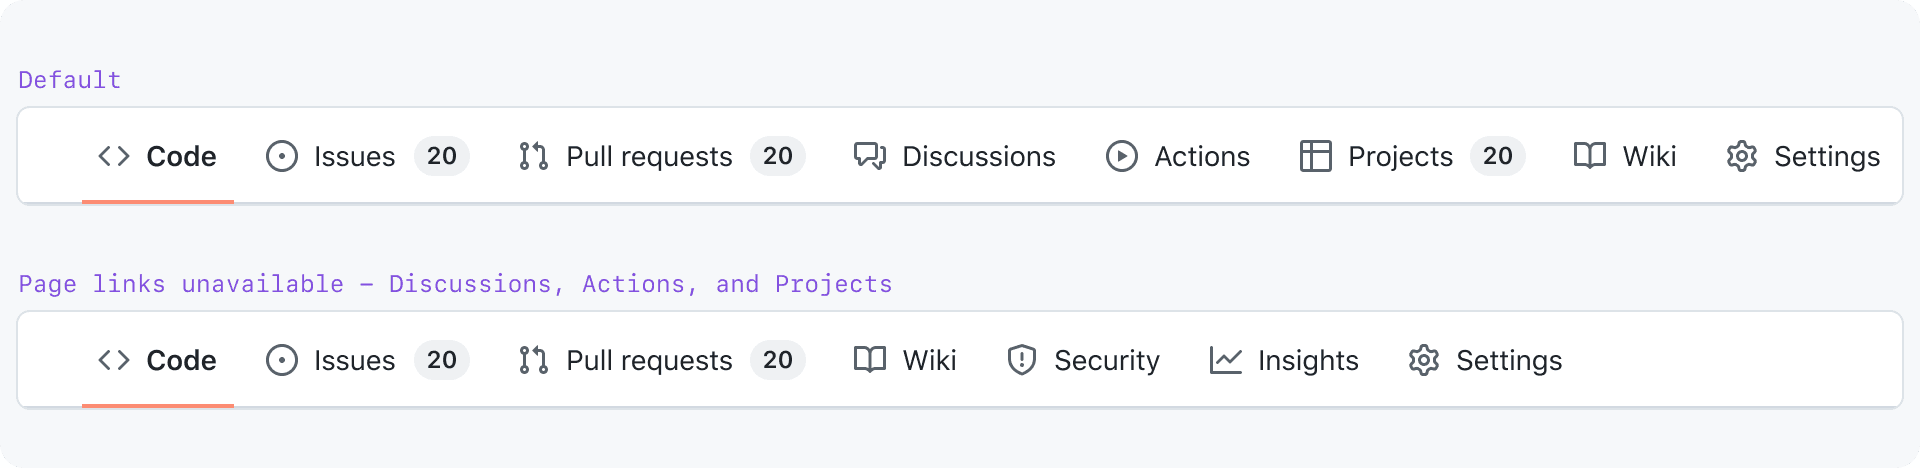Click the Projects count badge showing 20

click(1498, 156)
